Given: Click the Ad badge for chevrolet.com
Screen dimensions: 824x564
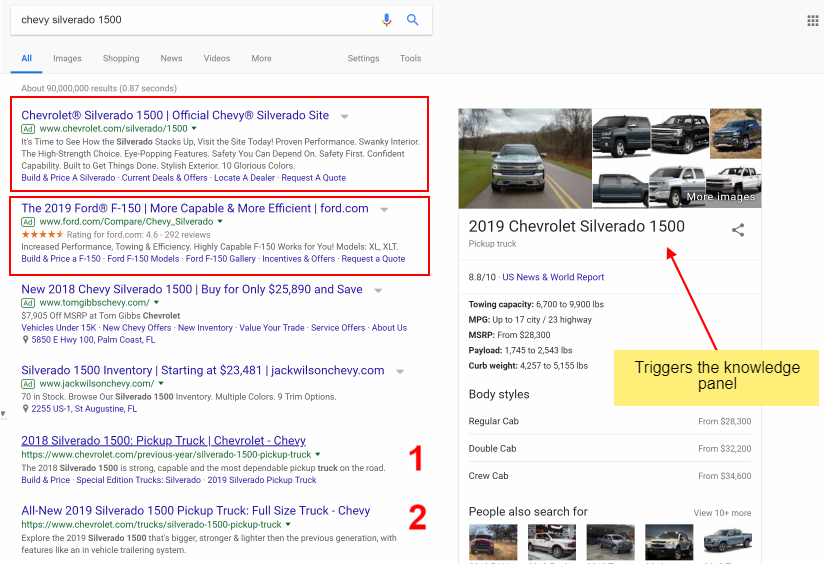Looking at the screenshot, I should pos(28,129).
